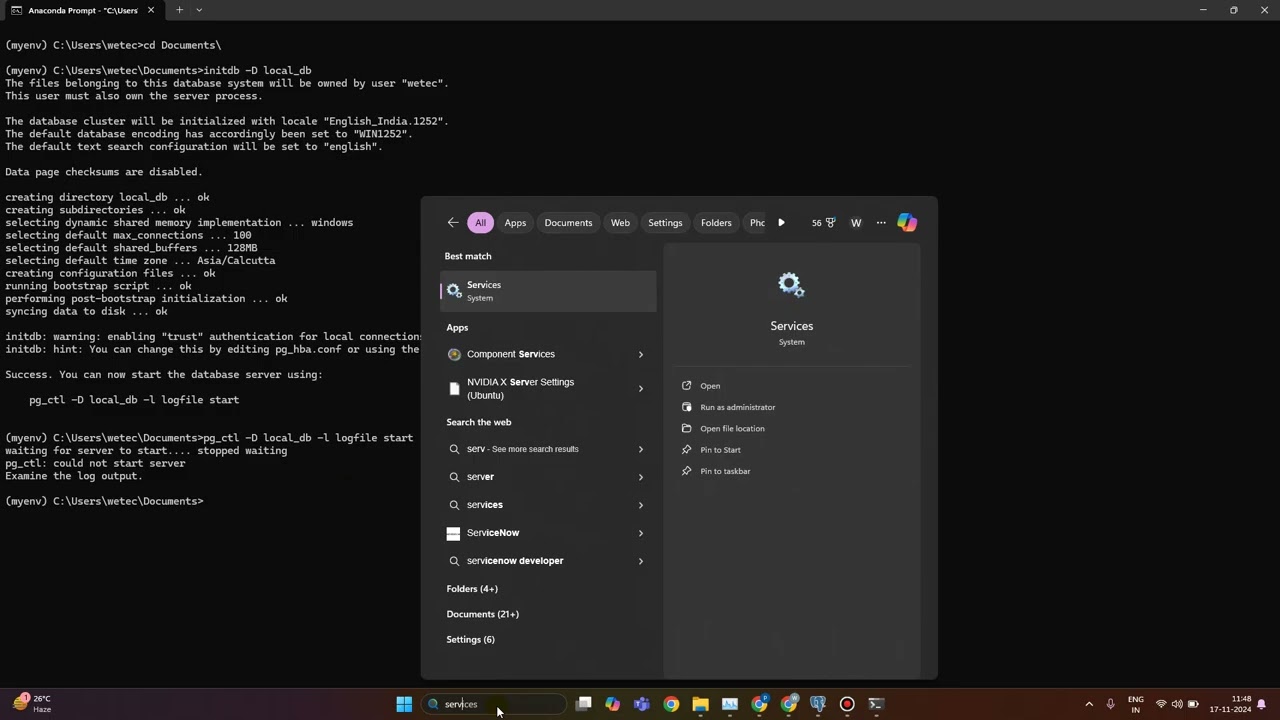Open the Windows Start button

(404, 704)
